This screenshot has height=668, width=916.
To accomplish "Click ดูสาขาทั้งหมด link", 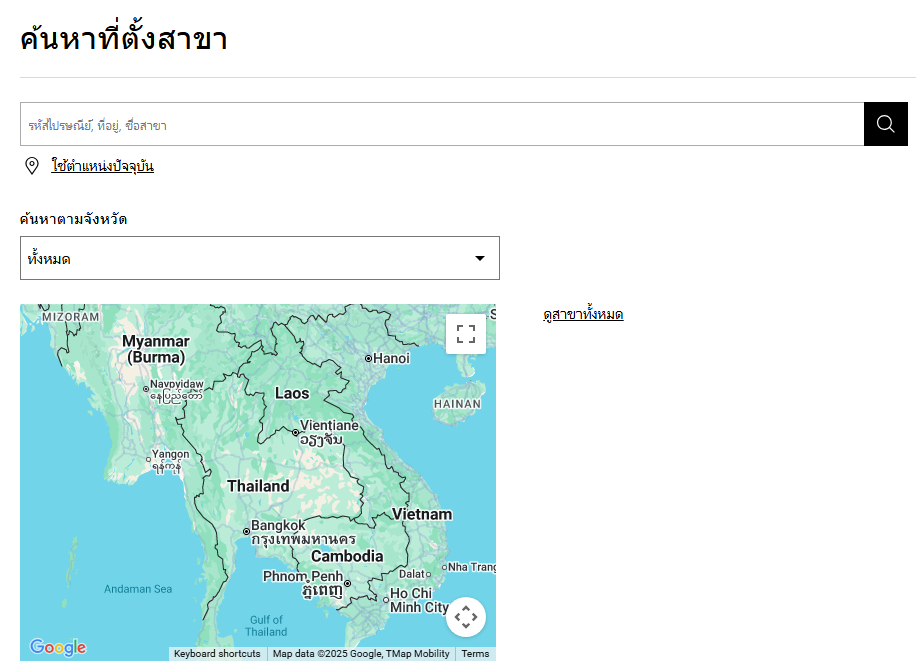I will (583, 314).
